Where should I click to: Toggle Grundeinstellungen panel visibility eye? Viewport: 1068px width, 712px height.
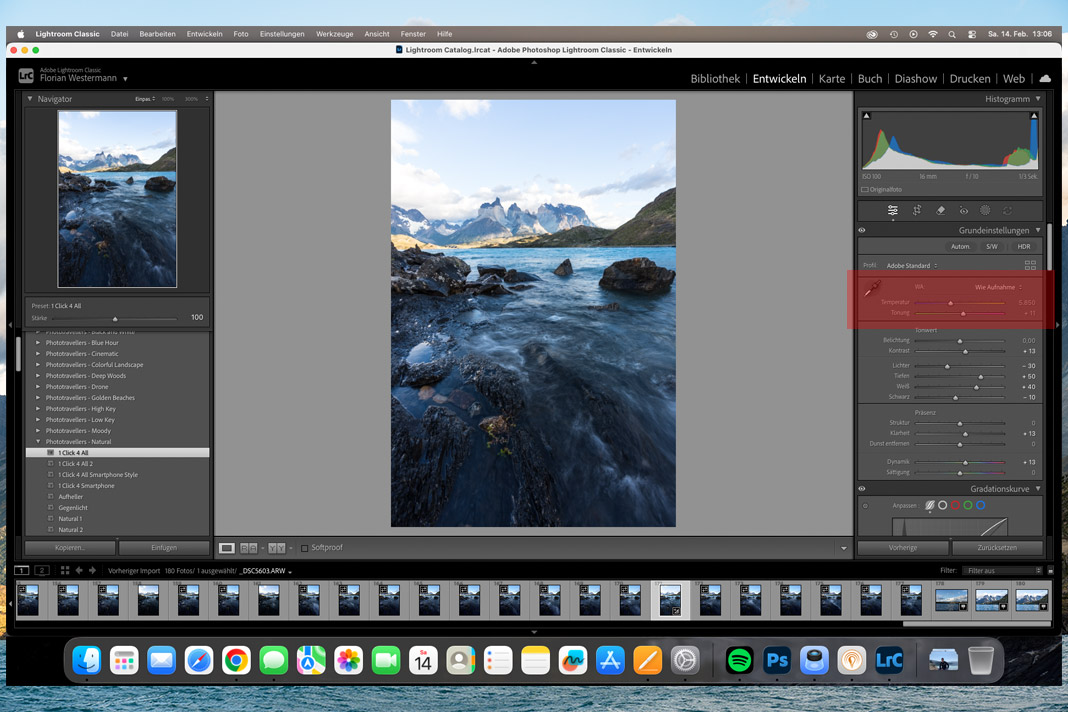862,230
